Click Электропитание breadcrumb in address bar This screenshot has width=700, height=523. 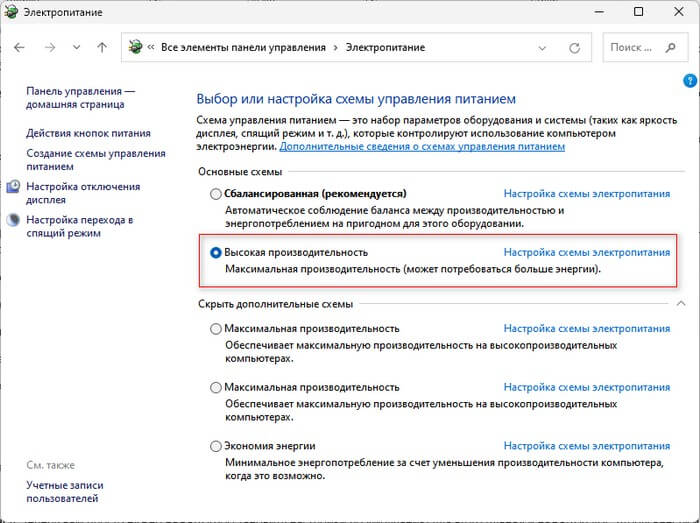pyautogui.click(x=385, y=47)
